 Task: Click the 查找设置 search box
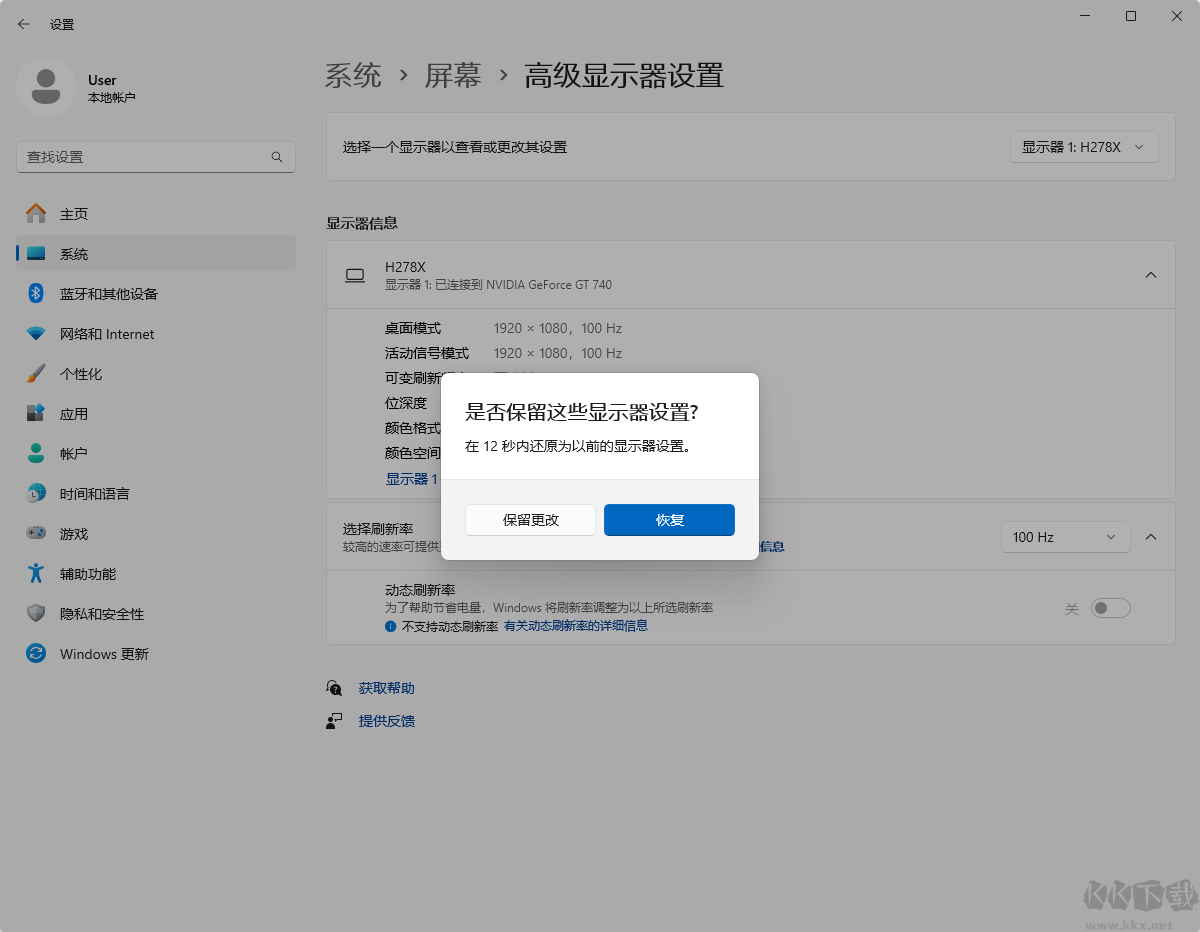point(156,157)
